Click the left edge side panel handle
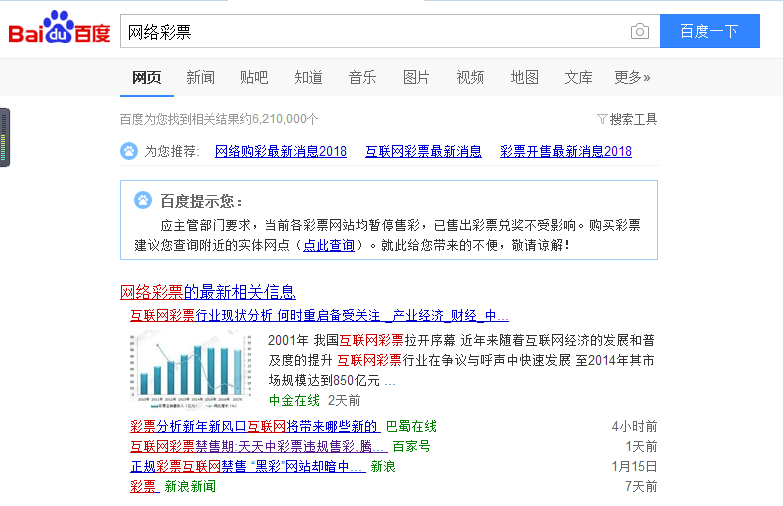783x506 pixels. pyautogui.click(x=4, y=137)
